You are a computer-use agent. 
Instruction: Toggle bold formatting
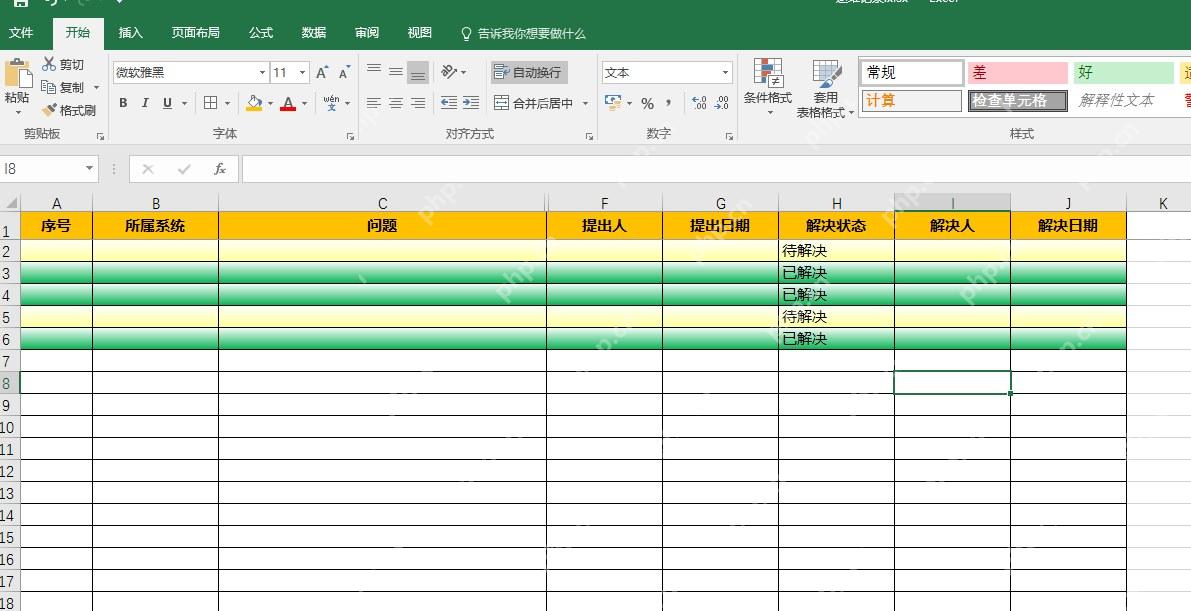123,103
